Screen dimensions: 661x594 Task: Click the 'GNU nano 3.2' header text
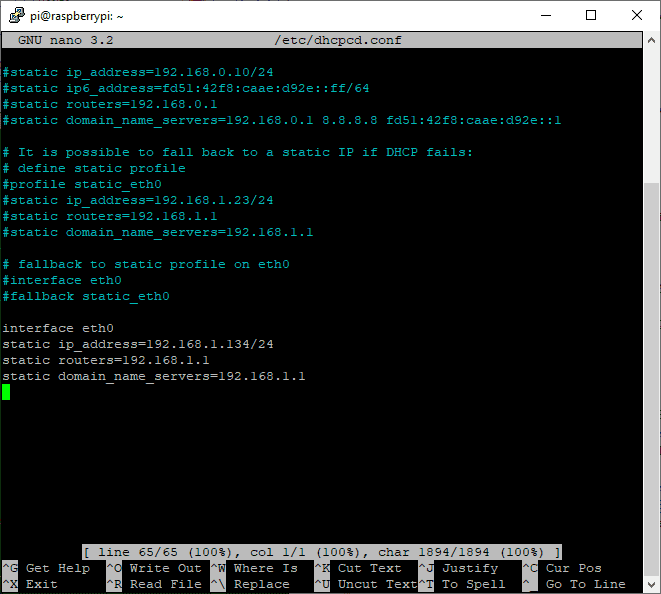[x=65, y=40]
